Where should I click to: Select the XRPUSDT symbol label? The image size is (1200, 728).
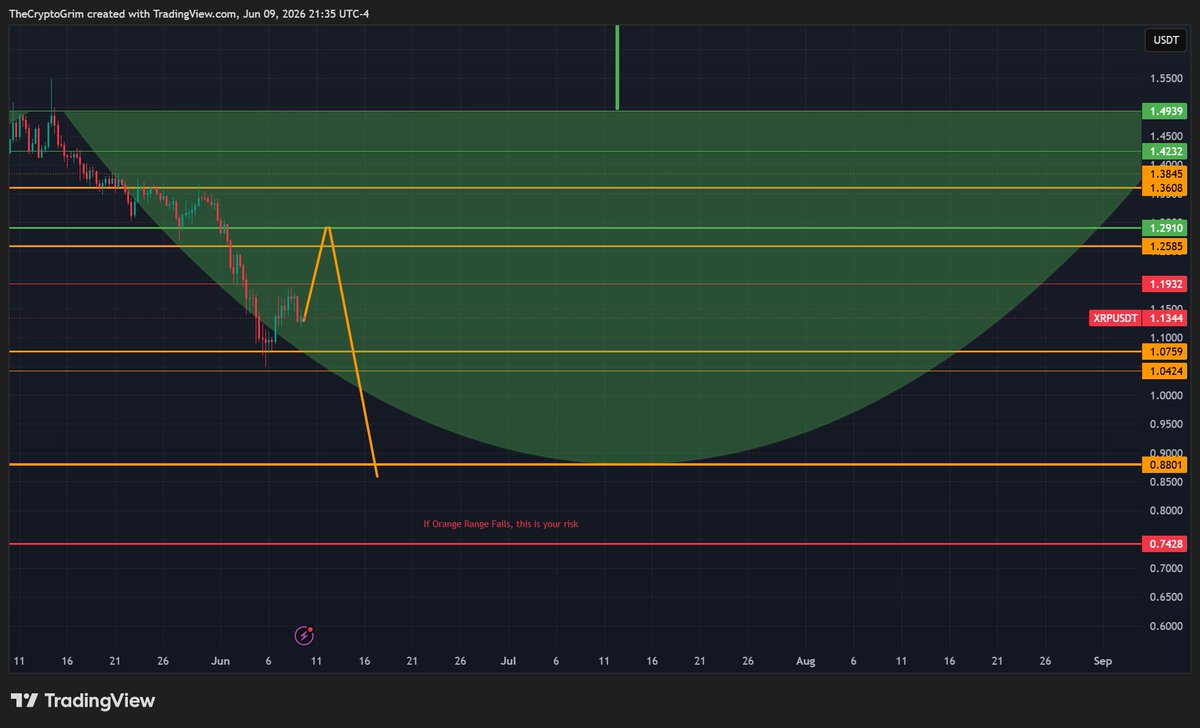click(1115, 319)
